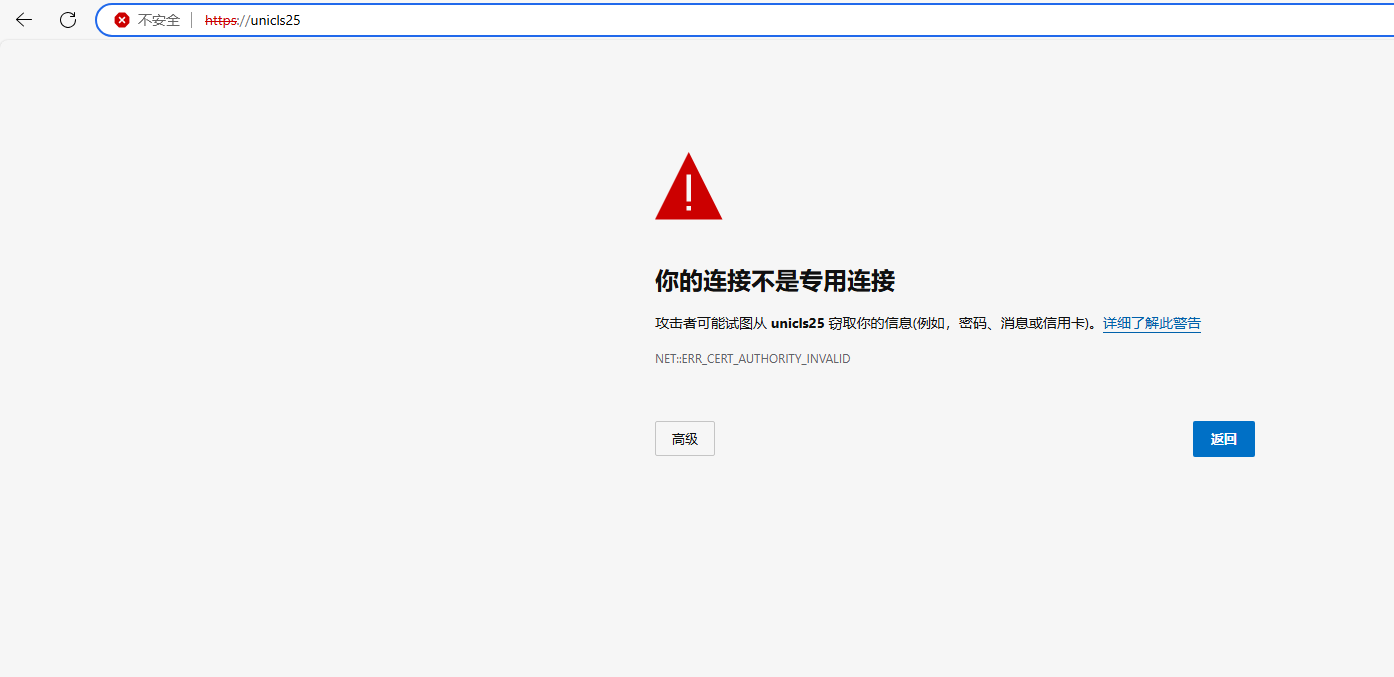Screen dimensions: 1394x677
Task: Click the NET::ERR_CERT_AUTHORITY_INVALID error code
Action: coord(752,358)
